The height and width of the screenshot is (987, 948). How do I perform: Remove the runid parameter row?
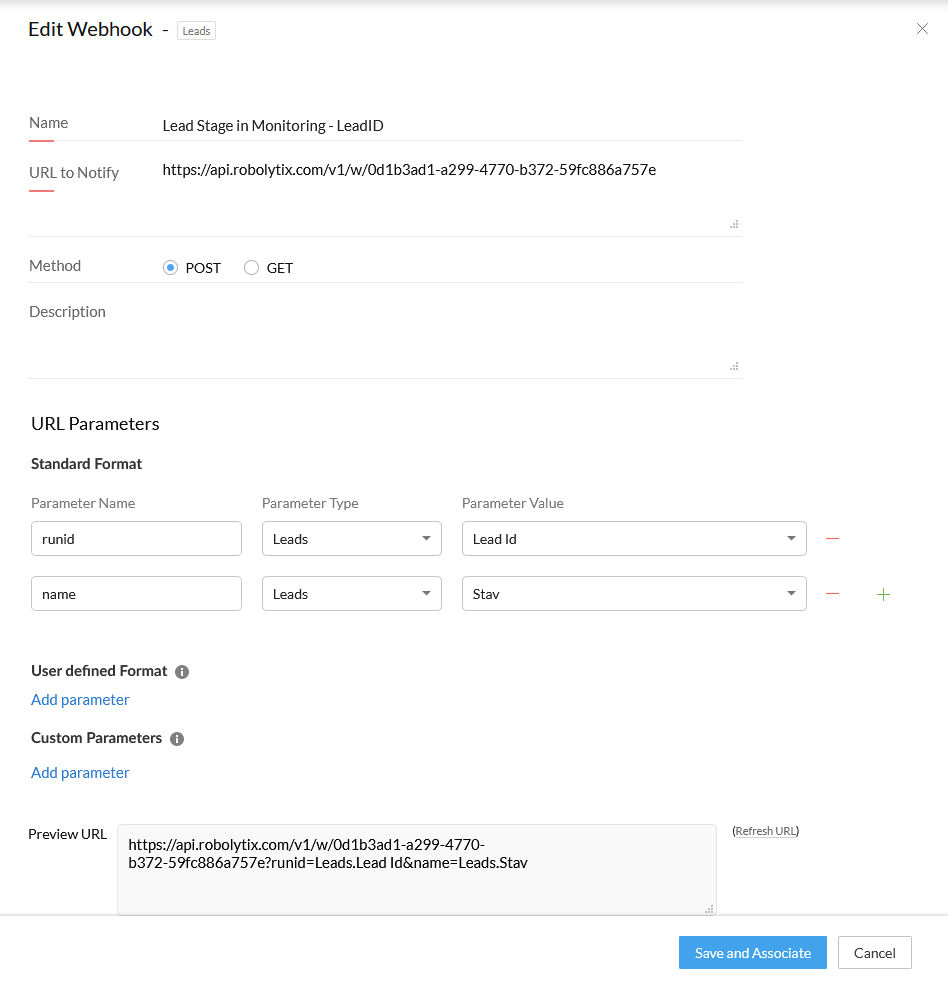[x=832, y=539]
